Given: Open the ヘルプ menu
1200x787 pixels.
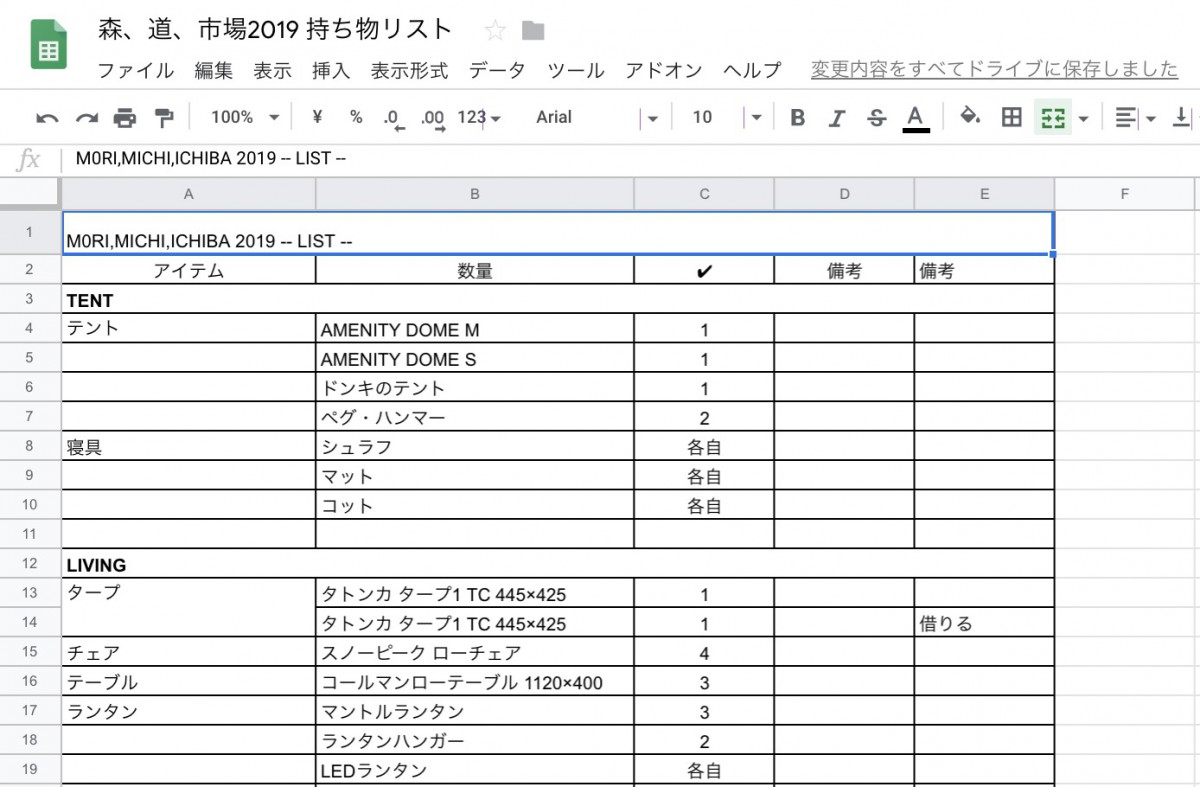Looking at the screenshot, I should point(752,70).
